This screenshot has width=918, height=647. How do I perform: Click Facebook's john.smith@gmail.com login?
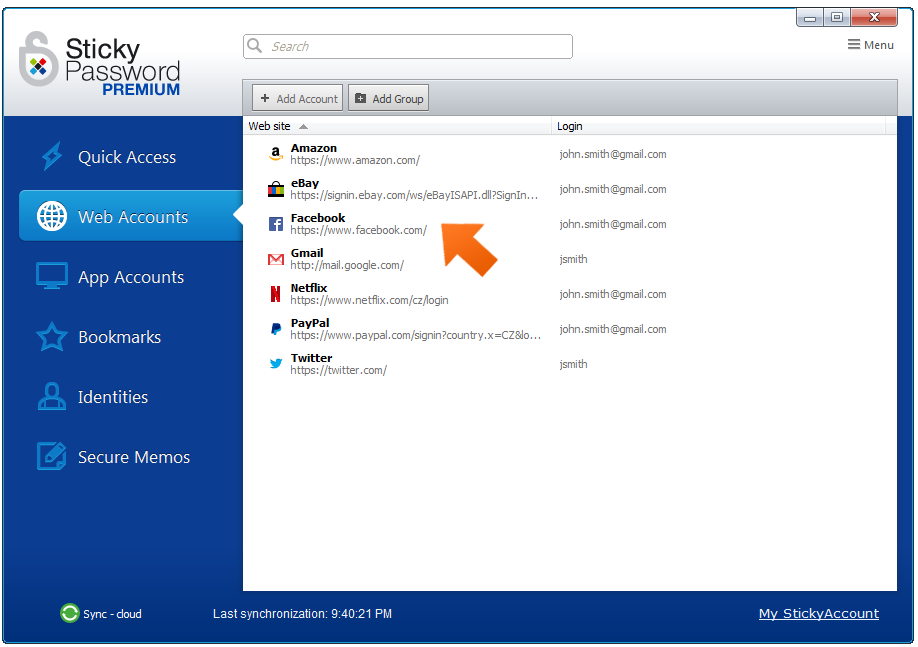point(612,224)
